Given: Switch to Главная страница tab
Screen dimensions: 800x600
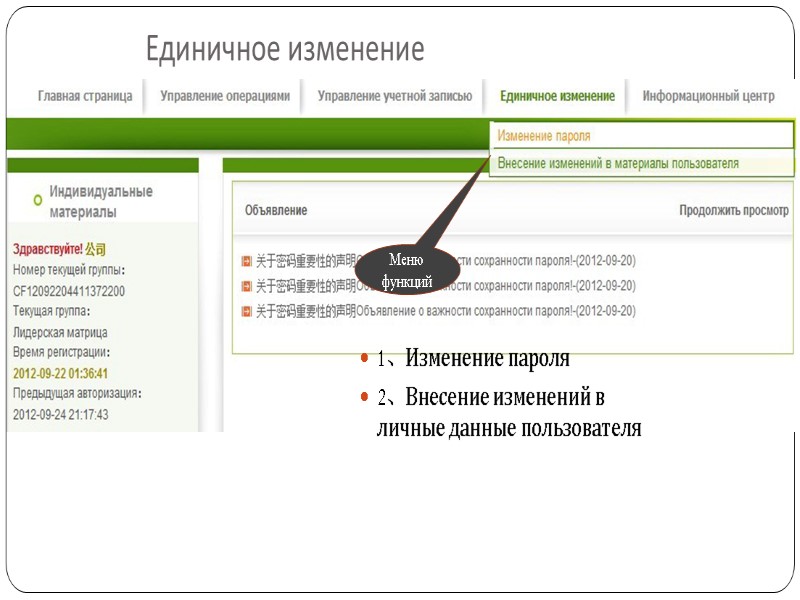Looking at the screenshot, I should click(84, 97).
